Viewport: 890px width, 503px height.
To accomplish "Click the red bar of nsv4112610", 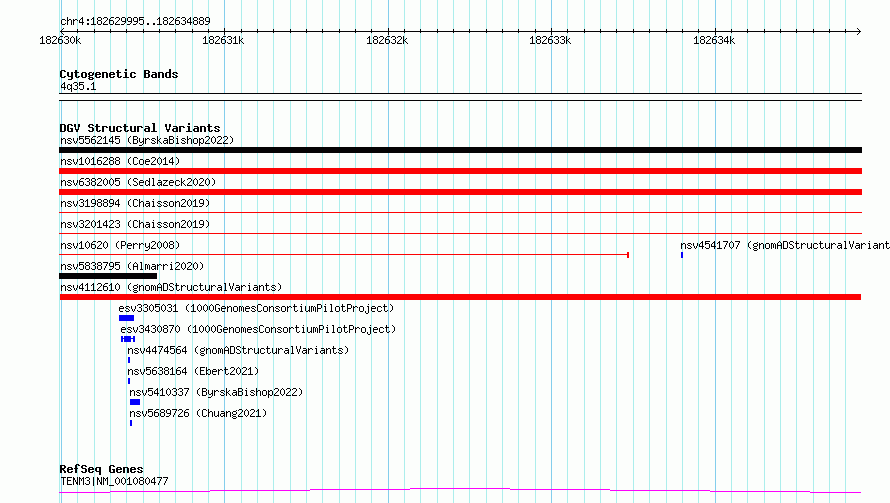I will pos(460,297).
